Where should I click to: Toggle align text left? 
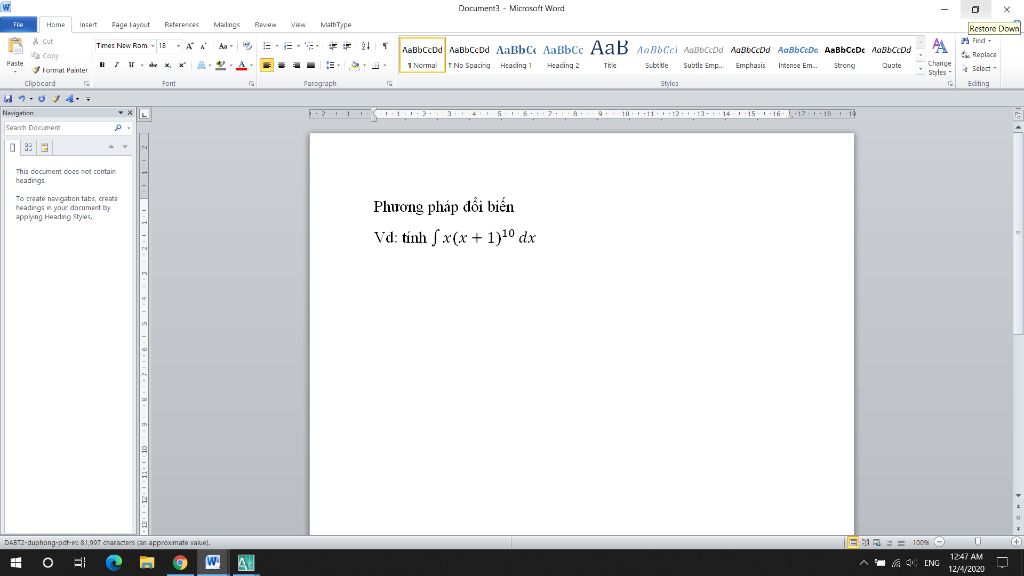pyautogui.click(x=266, y=65)
